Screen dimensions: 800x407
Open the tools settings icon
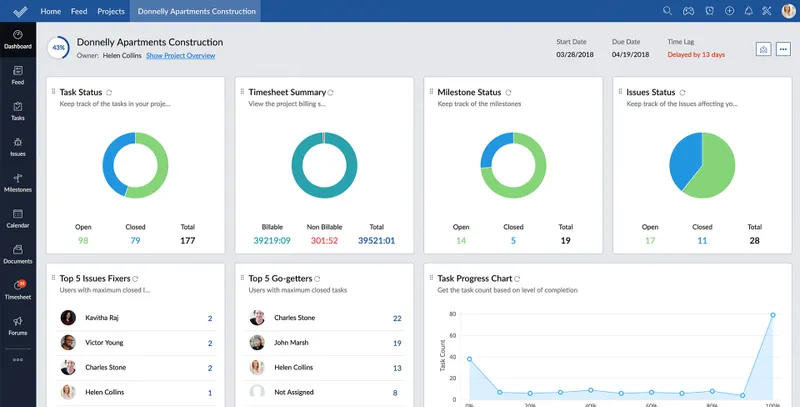(767, 11)
